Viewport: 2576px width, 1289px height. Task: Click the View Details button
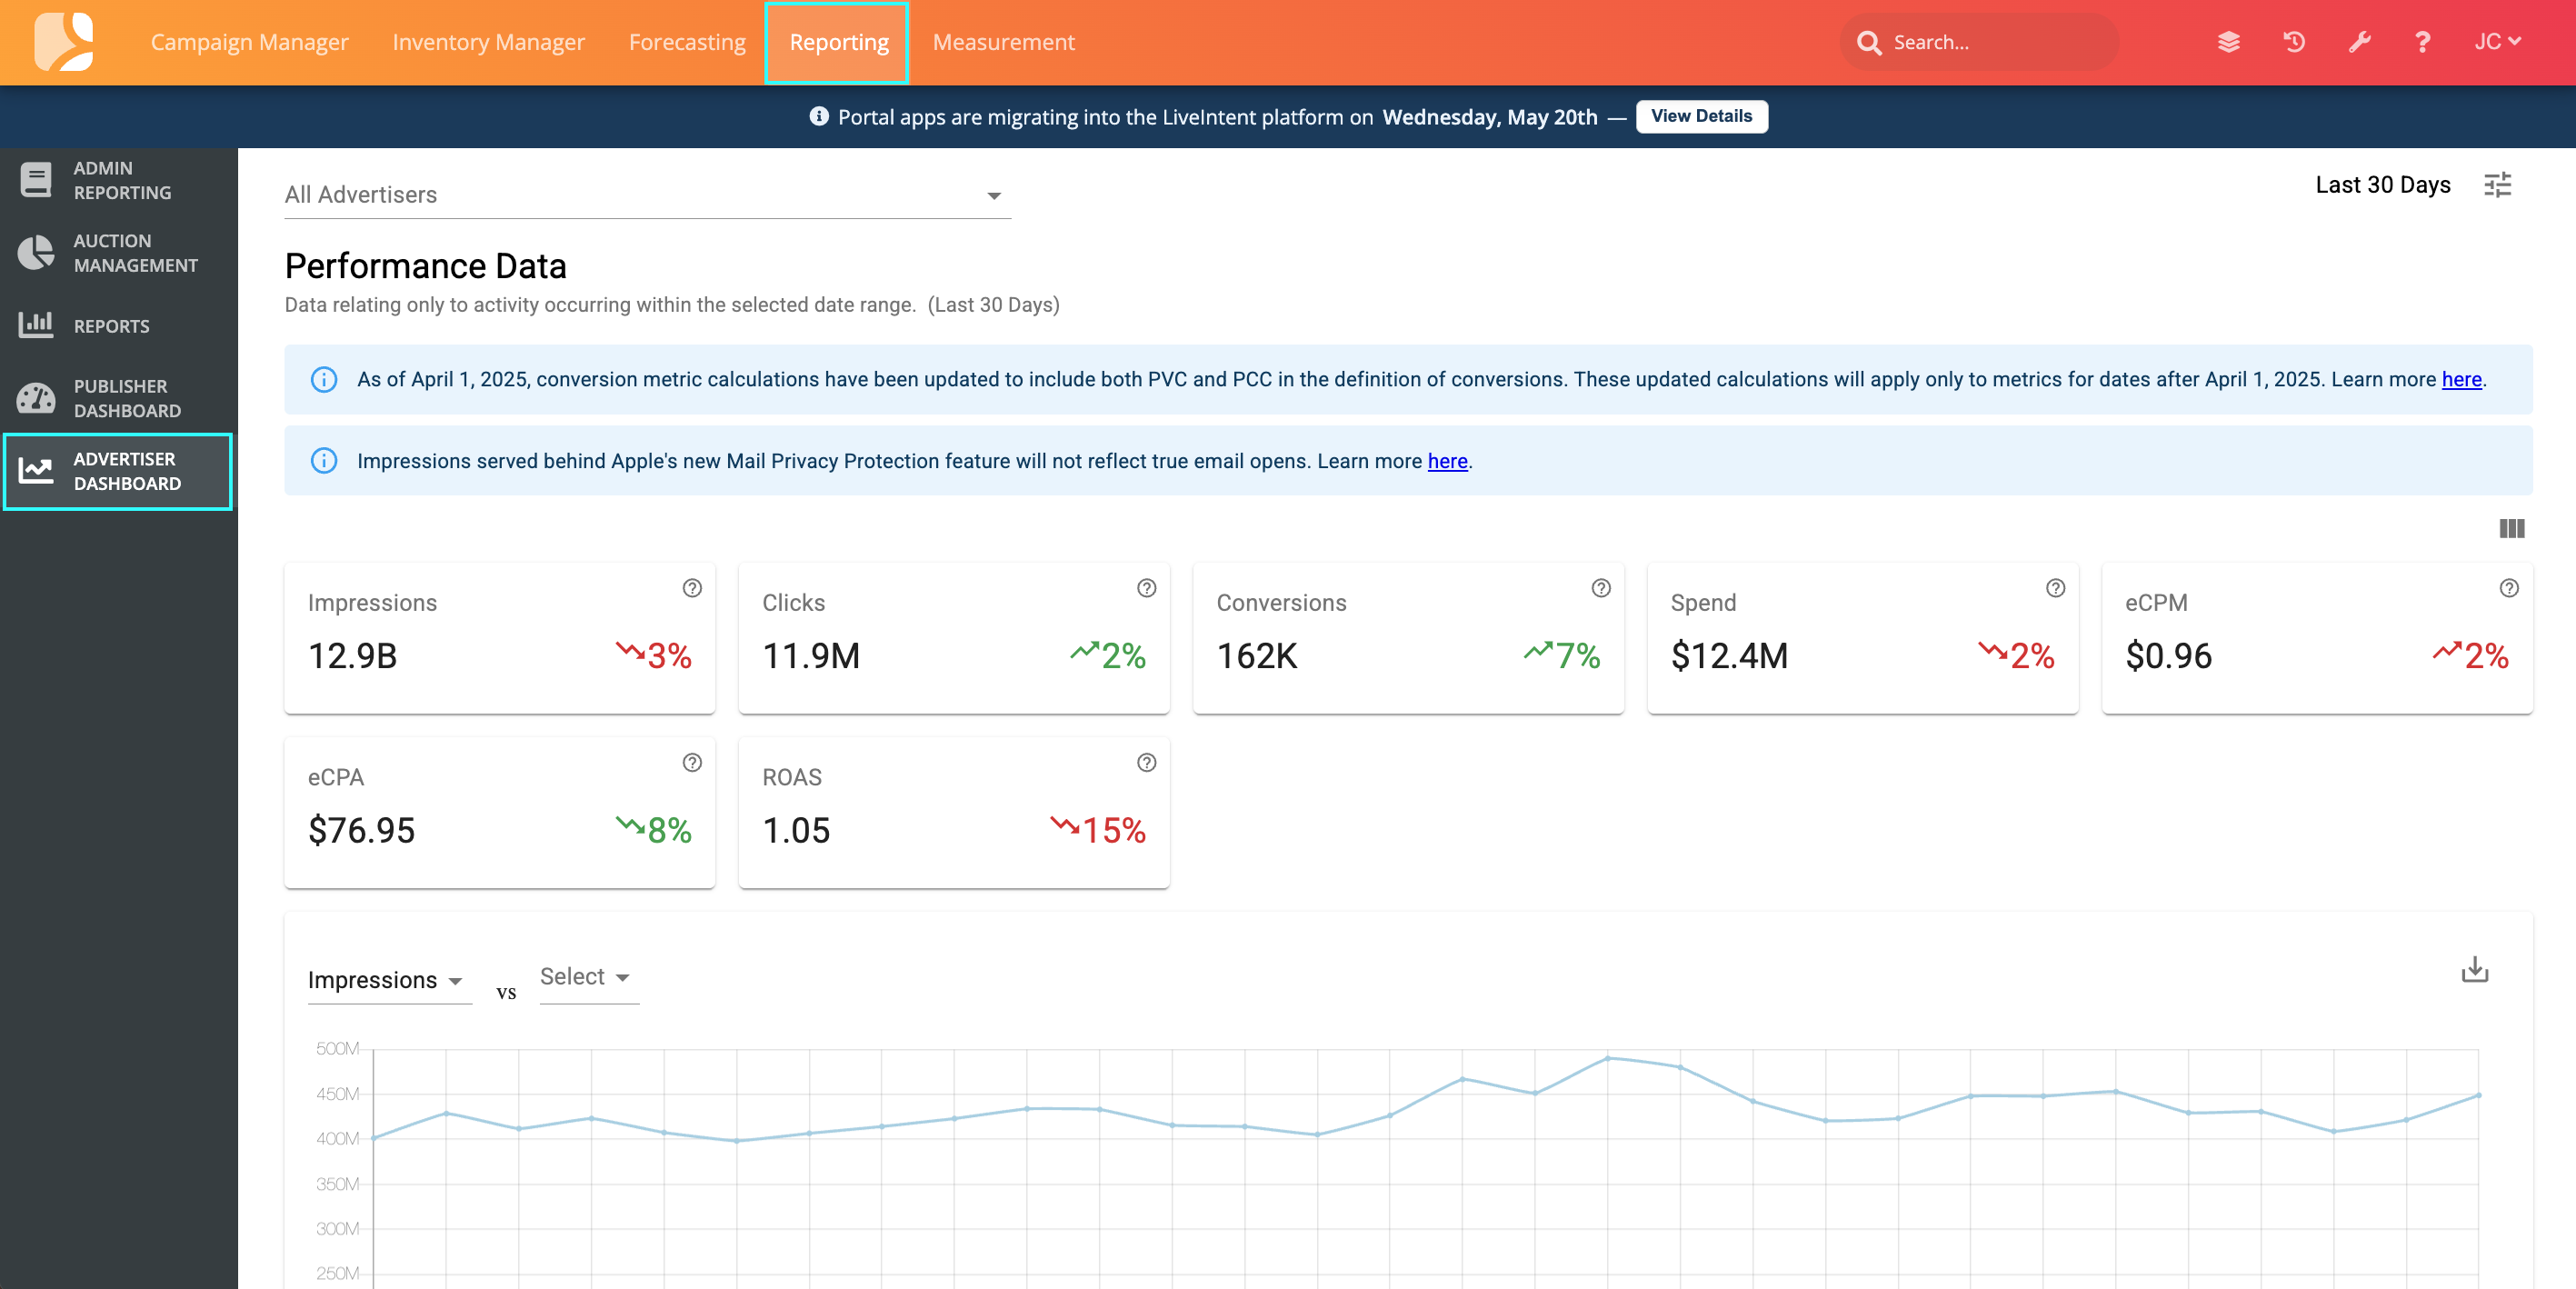pos(1701,116)
